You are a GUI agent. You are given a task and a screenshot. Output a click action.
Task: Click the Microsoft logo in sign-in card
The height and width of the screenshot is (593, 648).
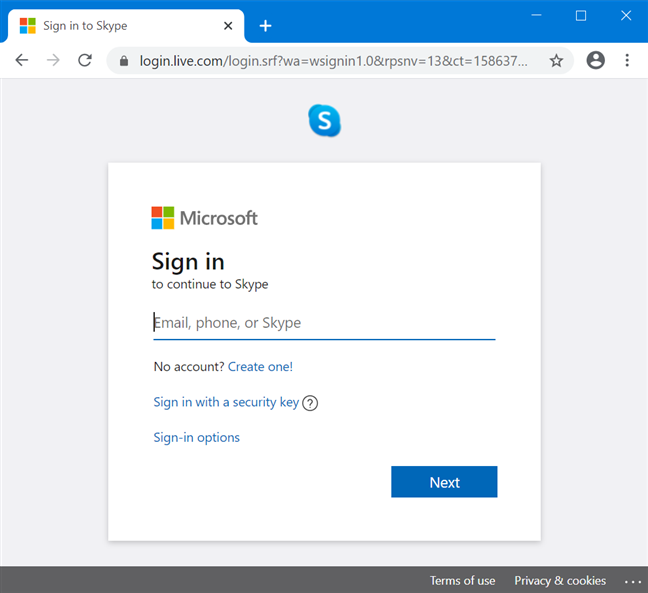point(204,218)
